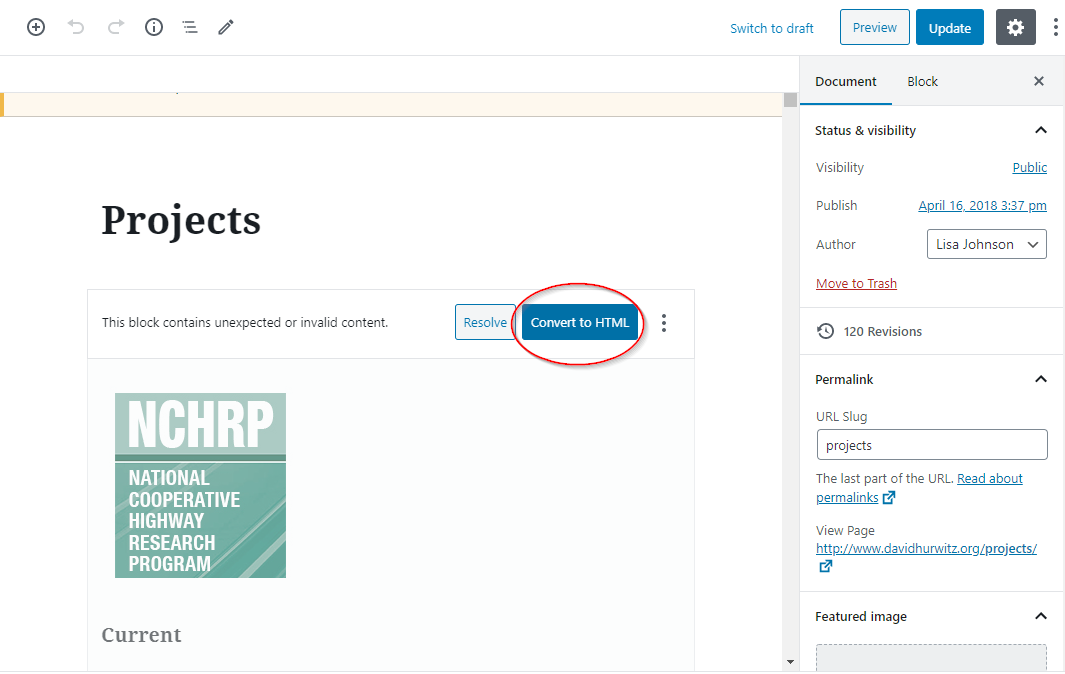Open the davidhurwitz.org/projects page link
The image size is (1065, 674).
tap(926, 548)
